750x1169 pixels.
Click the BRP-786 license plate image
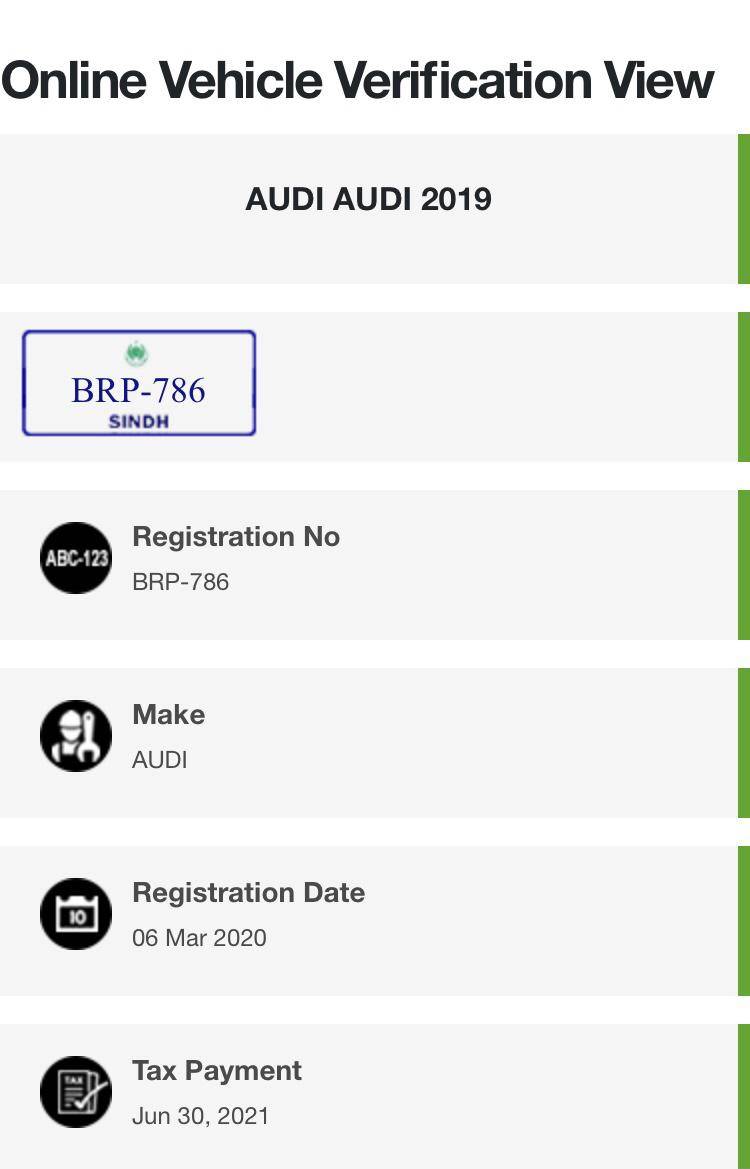pos(139,383)
